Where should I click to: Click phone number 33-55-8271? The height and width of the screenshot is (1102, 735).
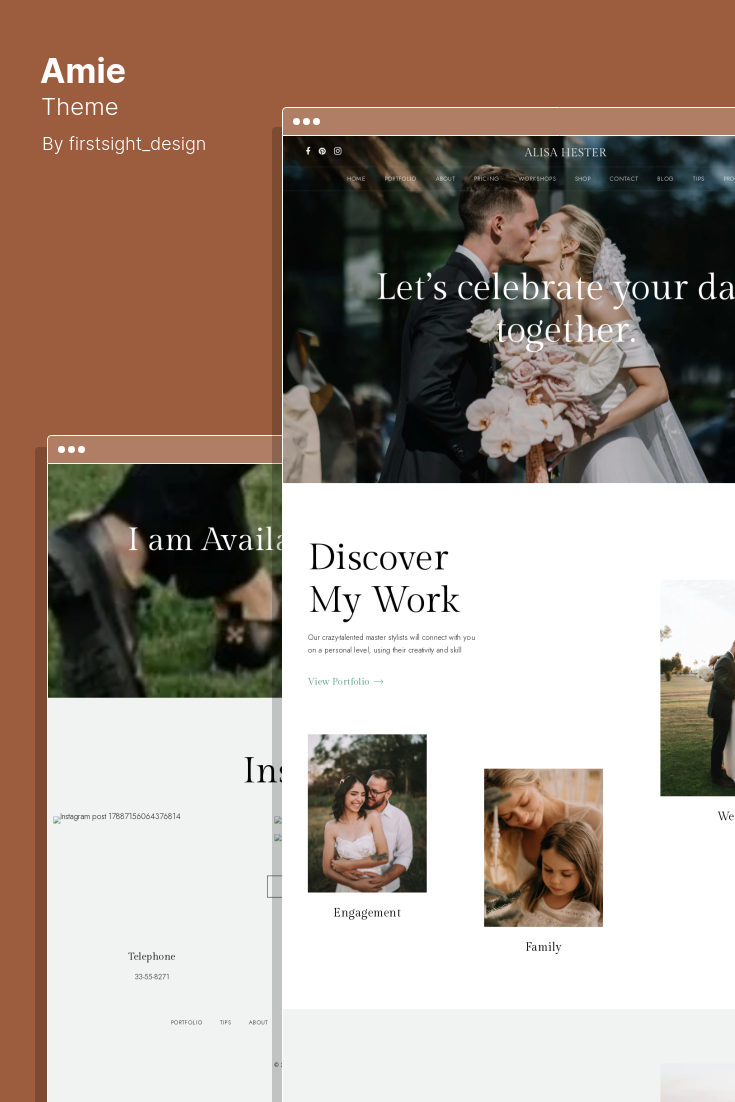click(x=152, y=977)
